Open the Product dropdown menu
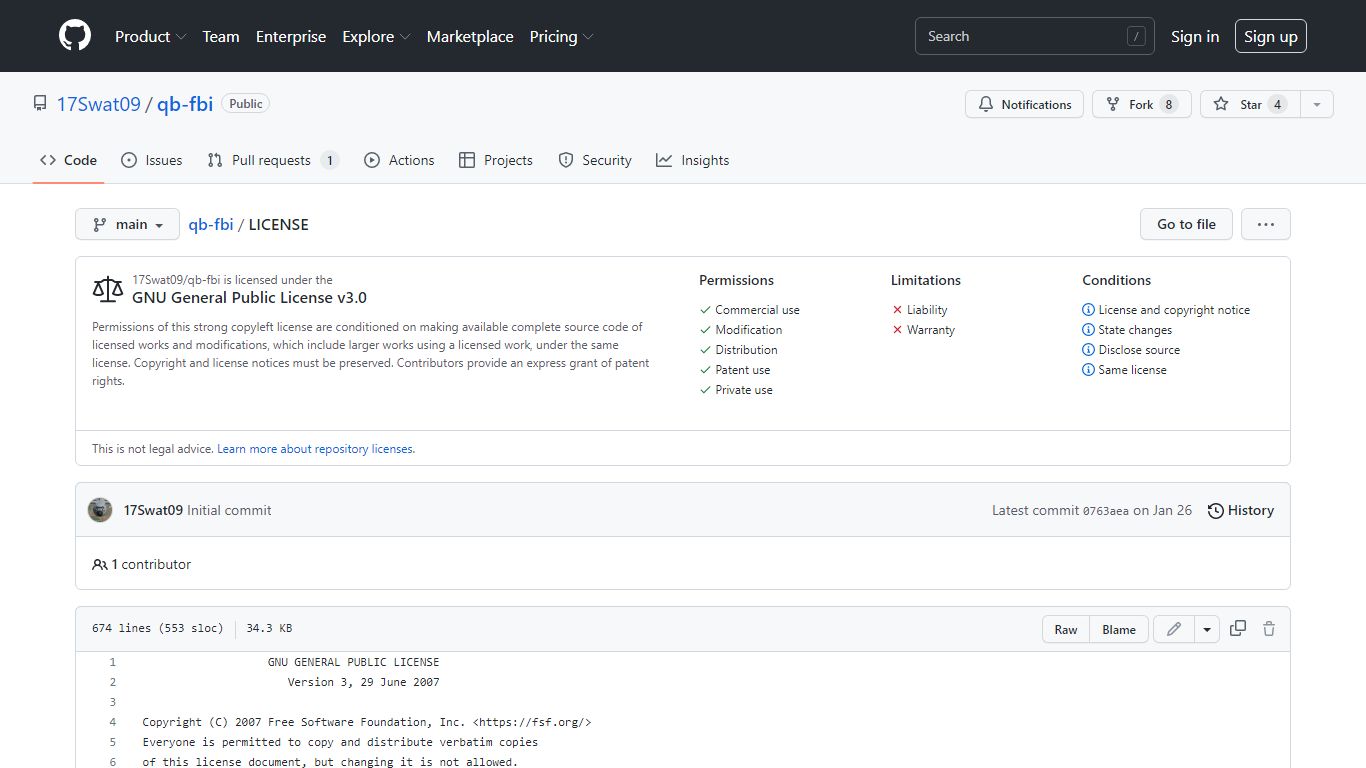This screenshot has width=1366, height=768. coord(150,36)
